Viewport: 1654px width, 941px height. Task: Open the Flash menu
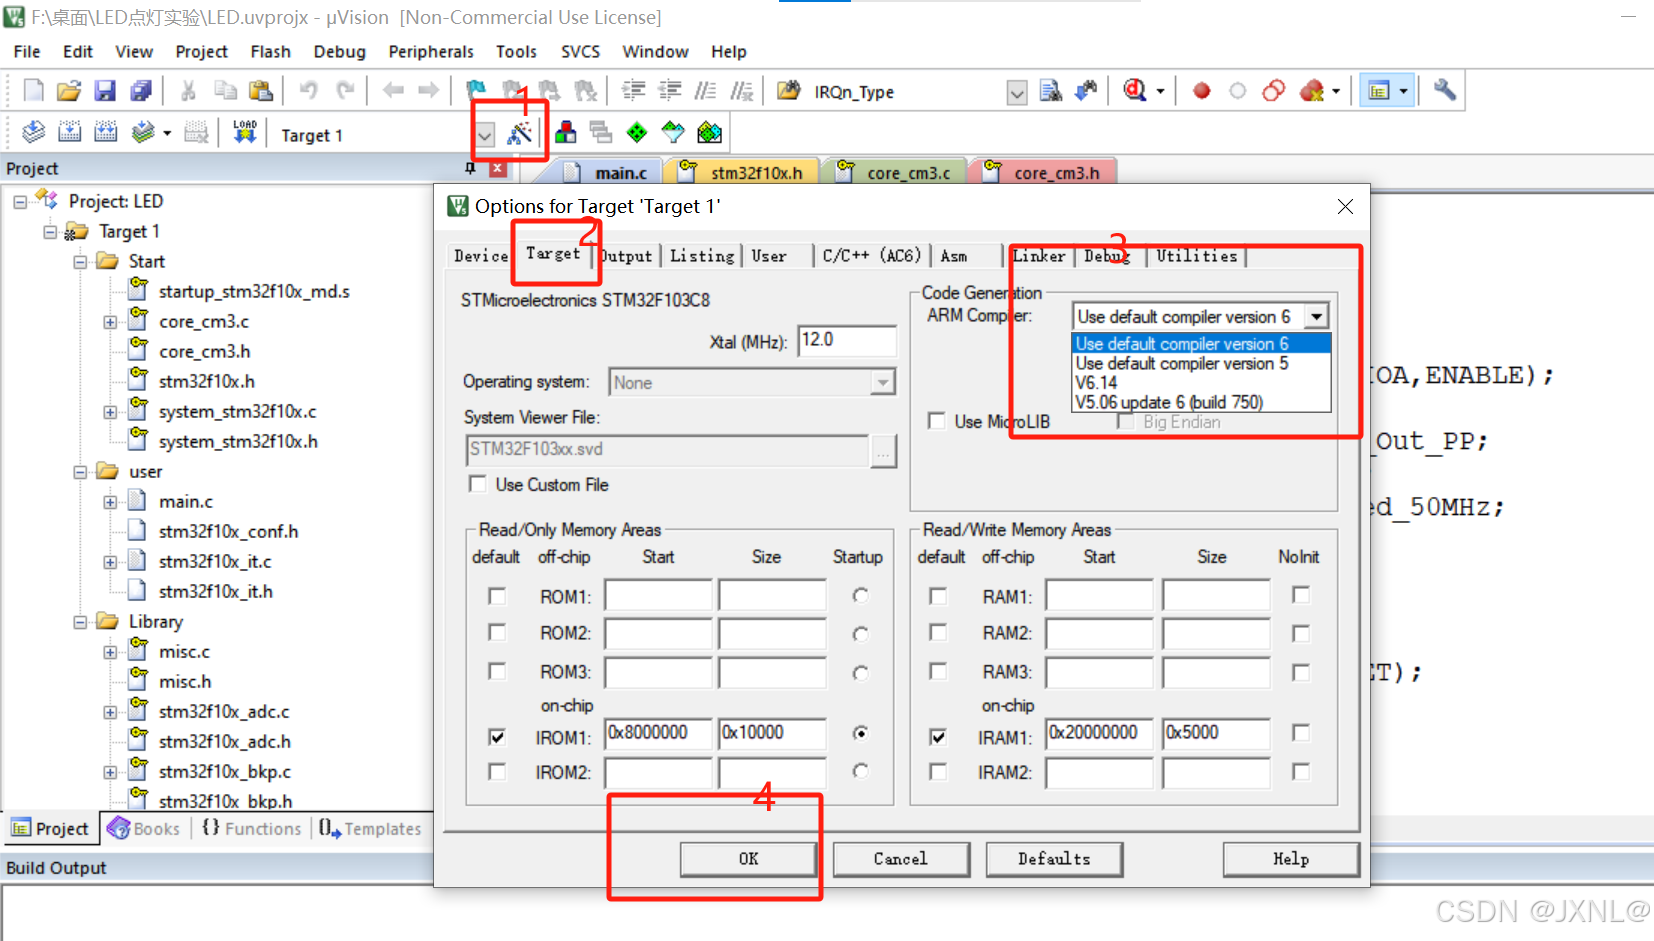pos(270,51)
